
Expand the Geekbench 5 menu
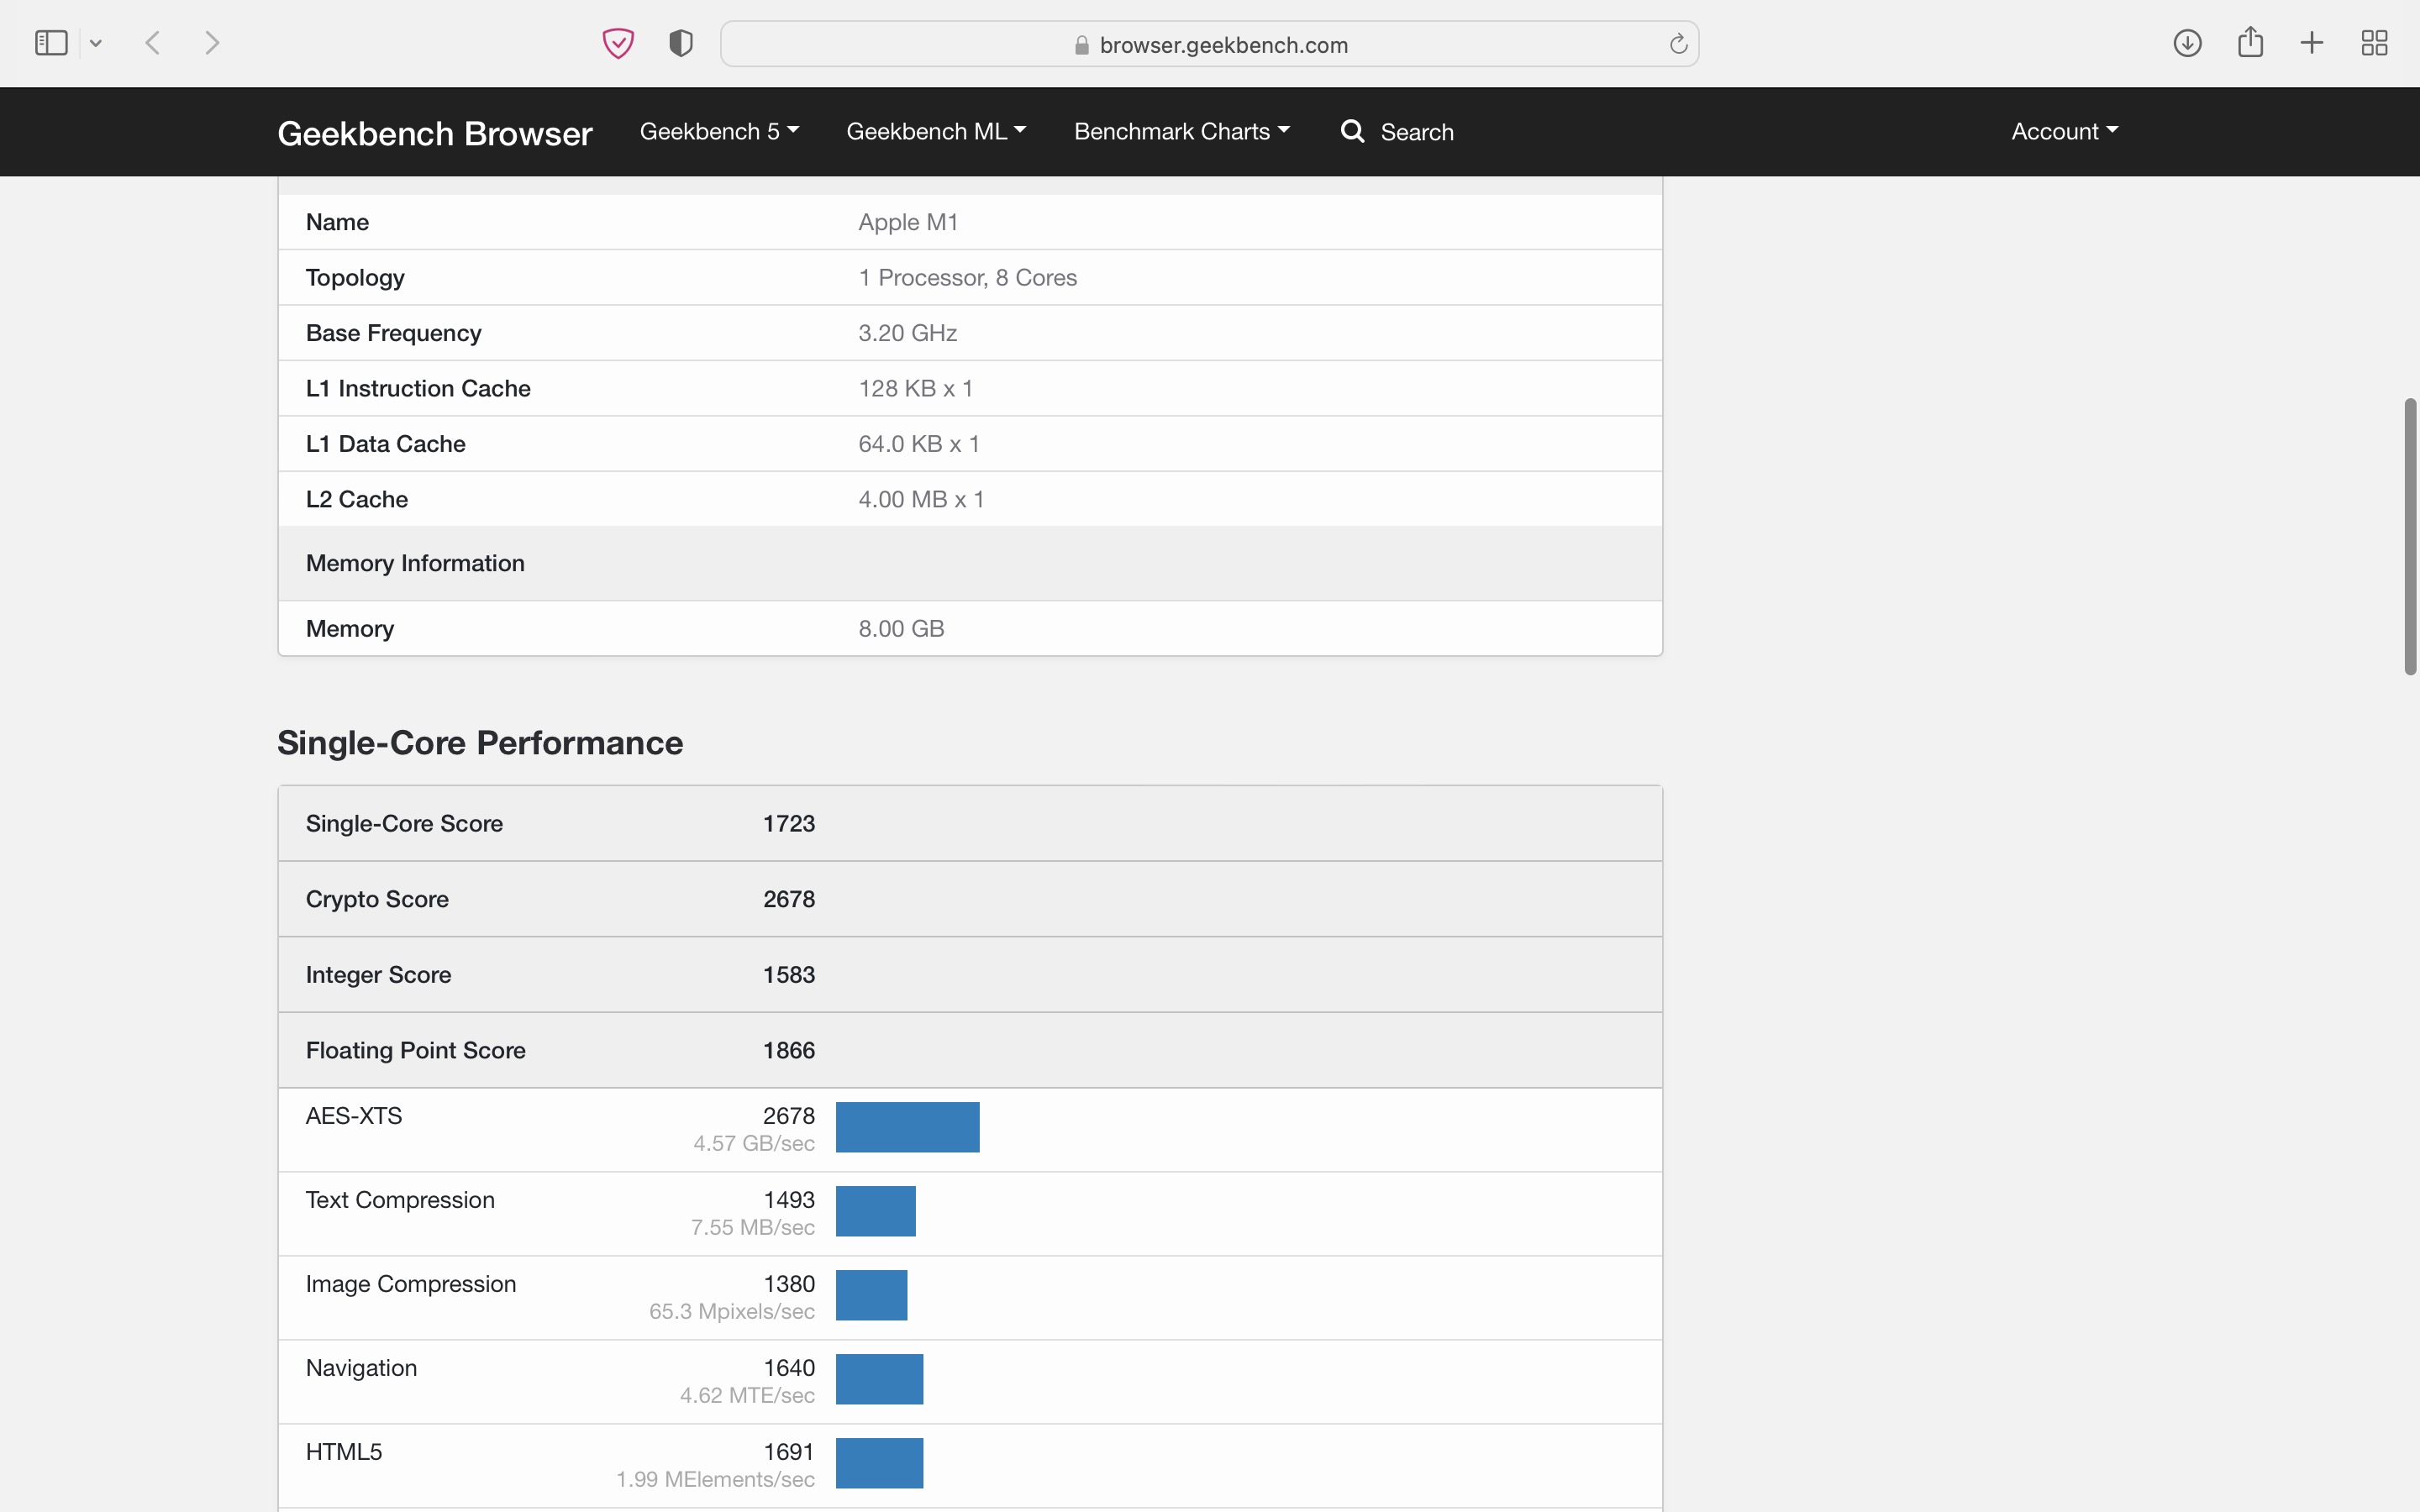pos(719,132)
